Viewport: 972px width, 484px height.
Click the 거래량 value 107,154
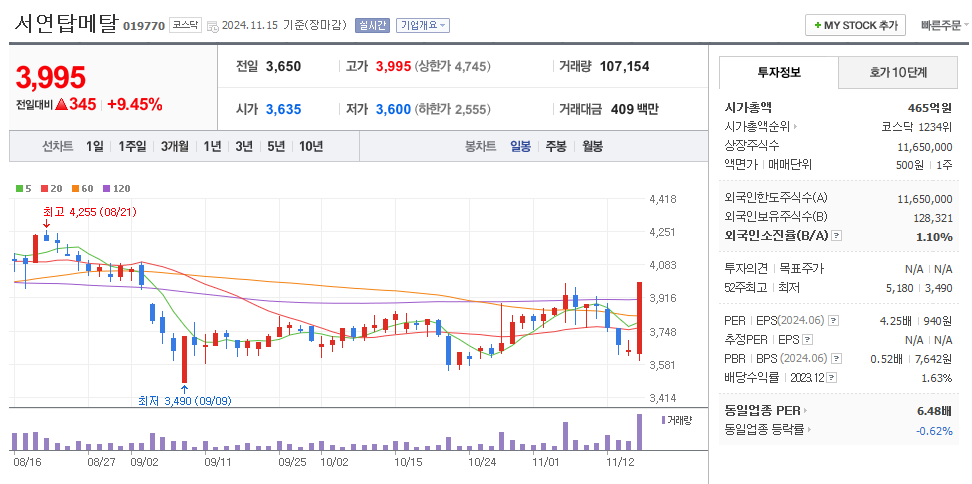[x=625, y=66]
